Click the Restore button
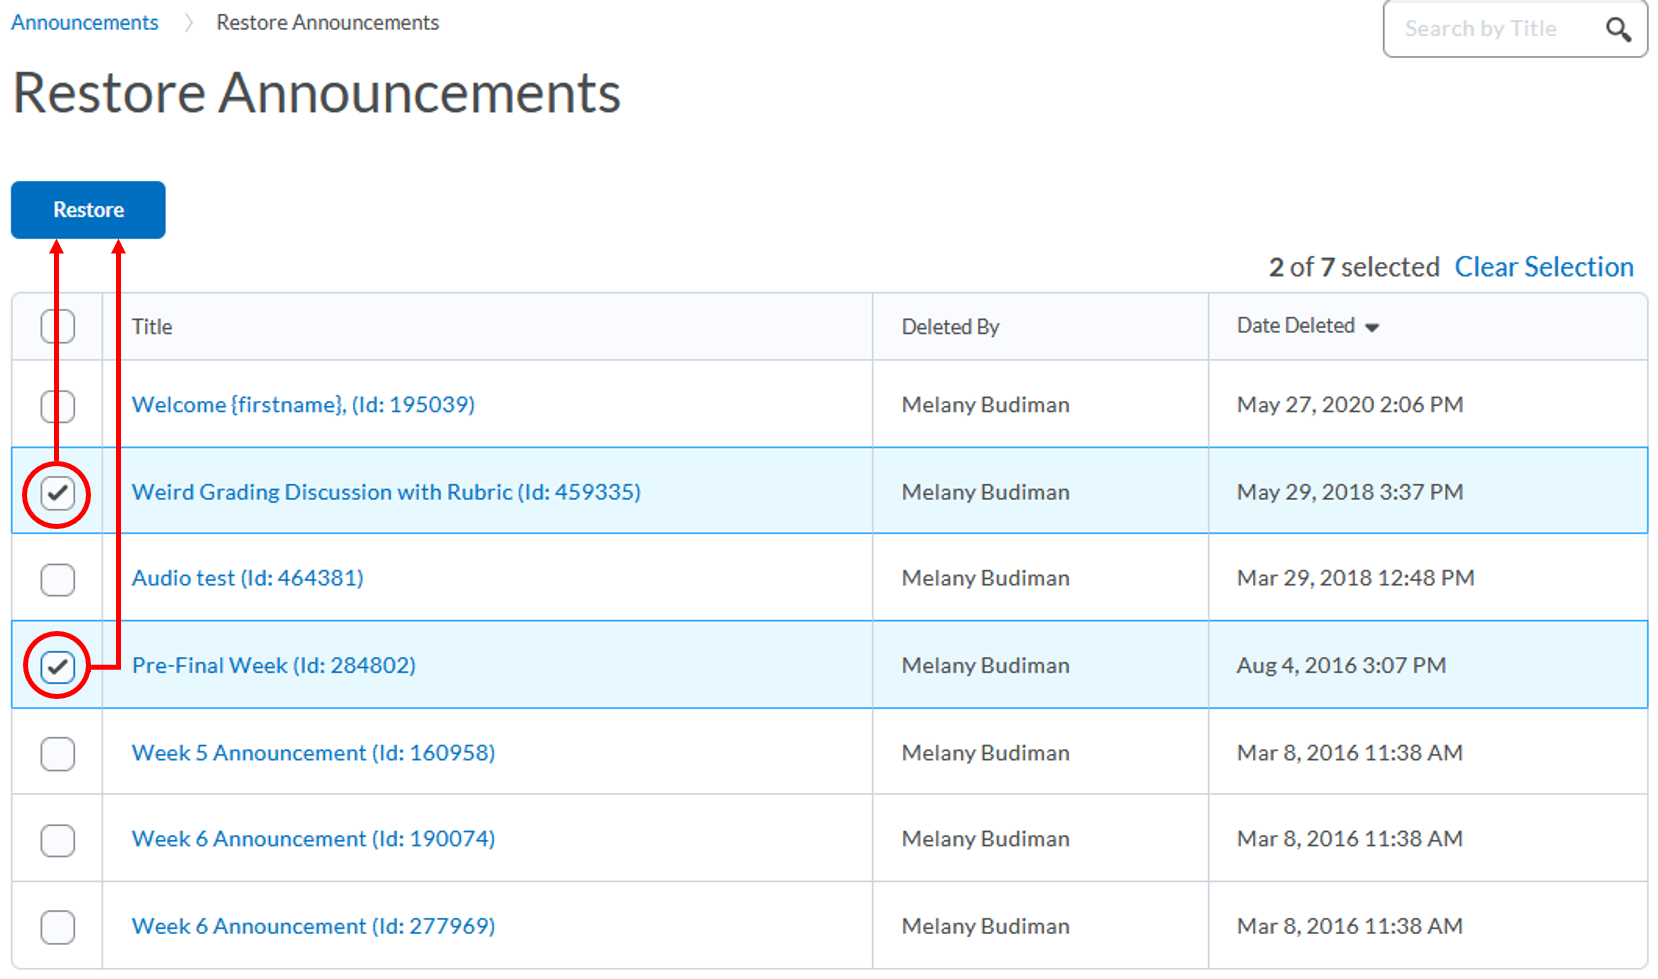Image resolution: width=1658 pixels, height=979 pixels. (x=88, y=210)
